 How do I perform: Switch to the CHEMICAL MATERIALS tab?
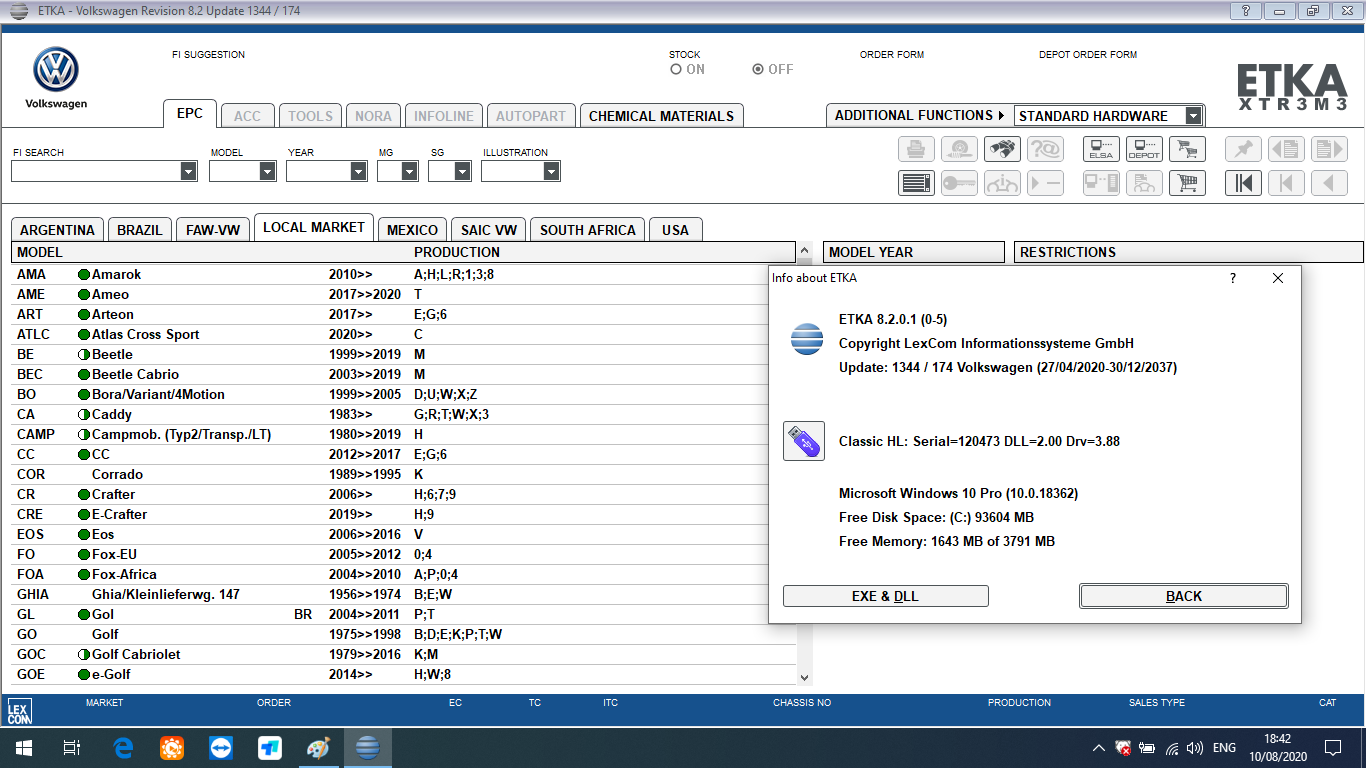[x=661, y=116]
